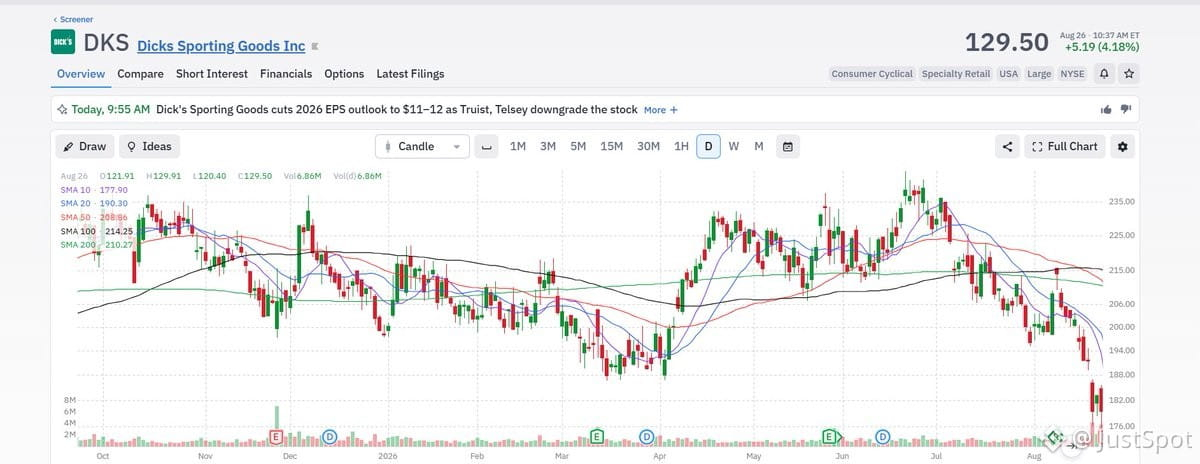
Task: Click the green E earnings marker in March
Action: 597,436
